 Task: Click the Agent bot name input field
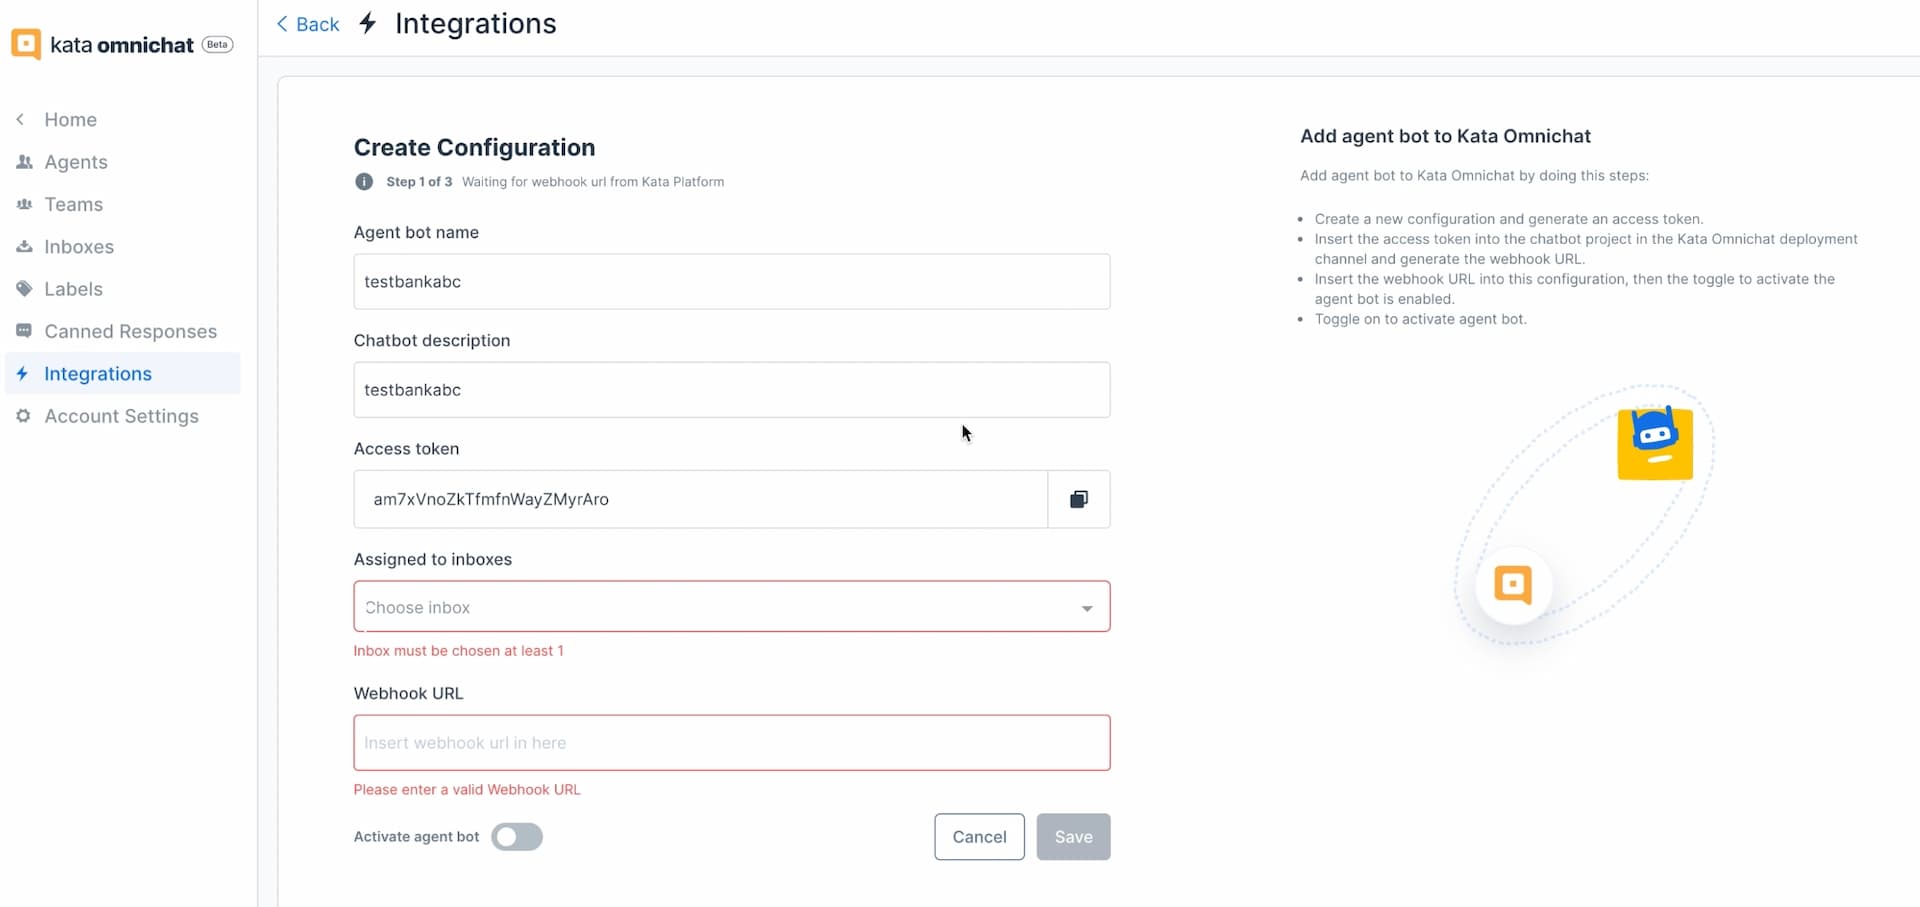tap(732, 281)
